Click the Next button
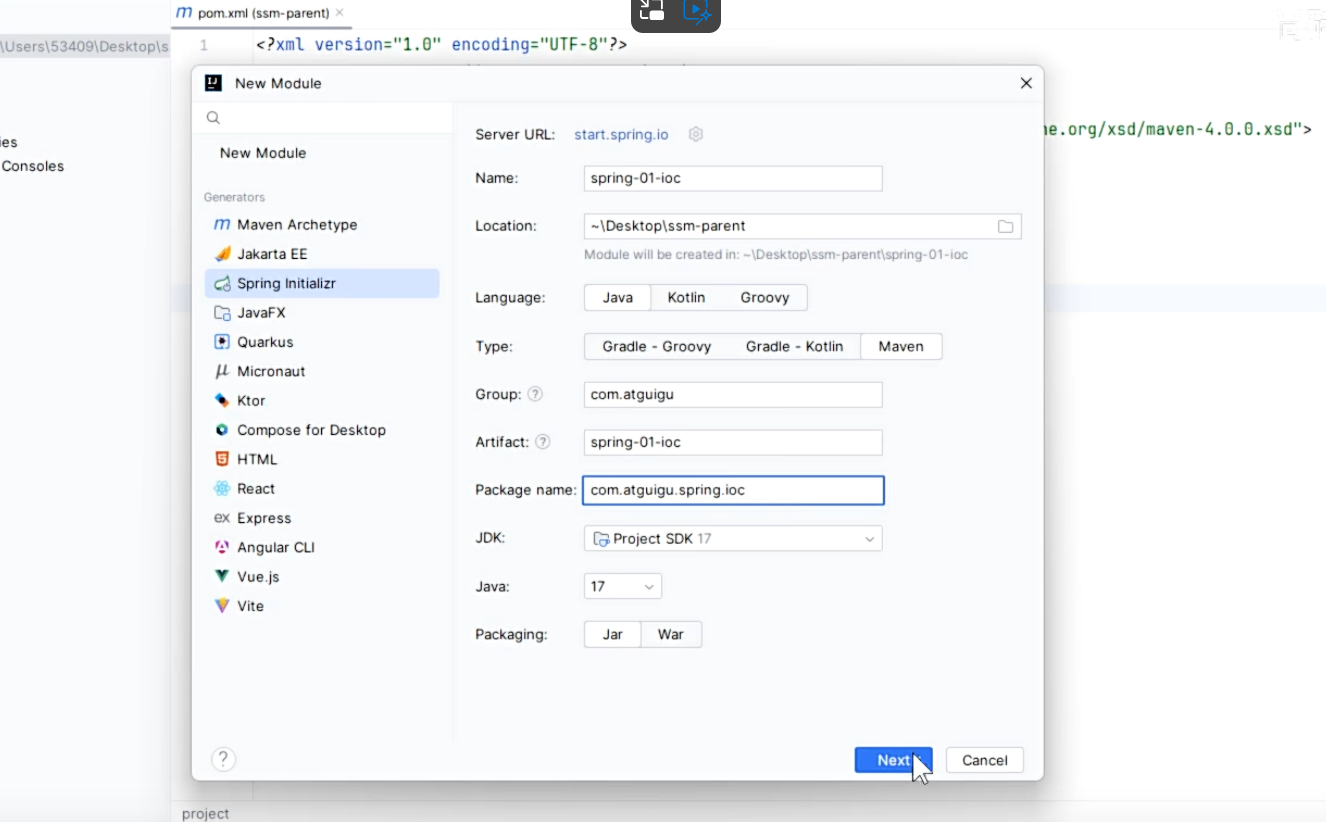 [893, 760]
